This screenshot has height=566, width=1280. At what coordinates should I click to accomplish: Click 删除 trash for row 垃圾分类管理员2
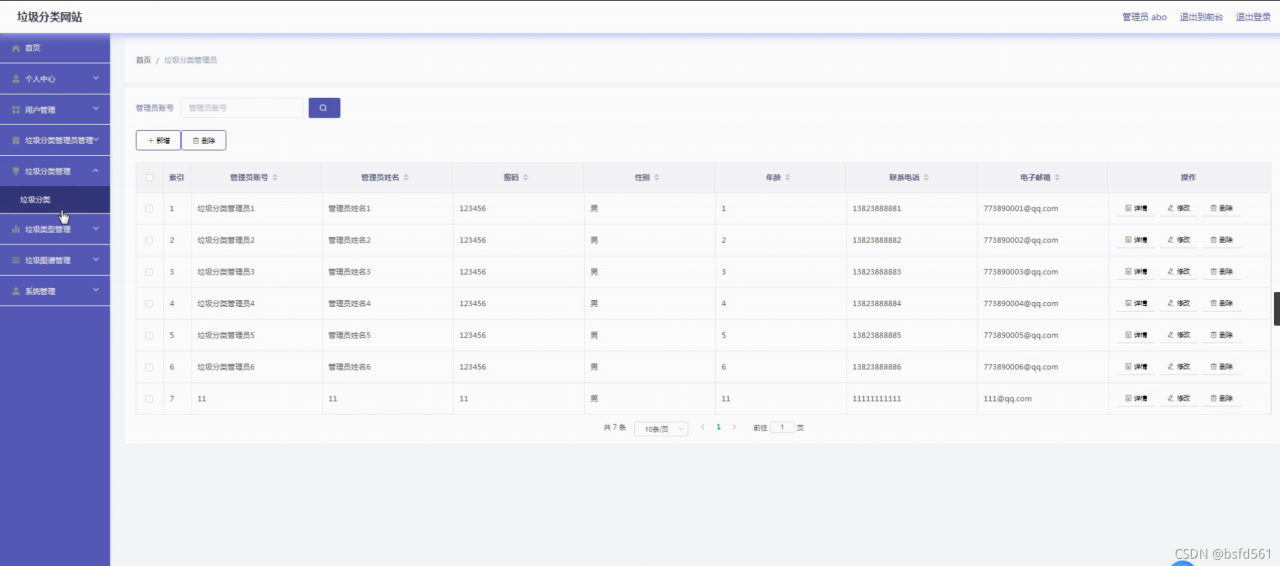pyautogui.click(x=1221, y=240)
